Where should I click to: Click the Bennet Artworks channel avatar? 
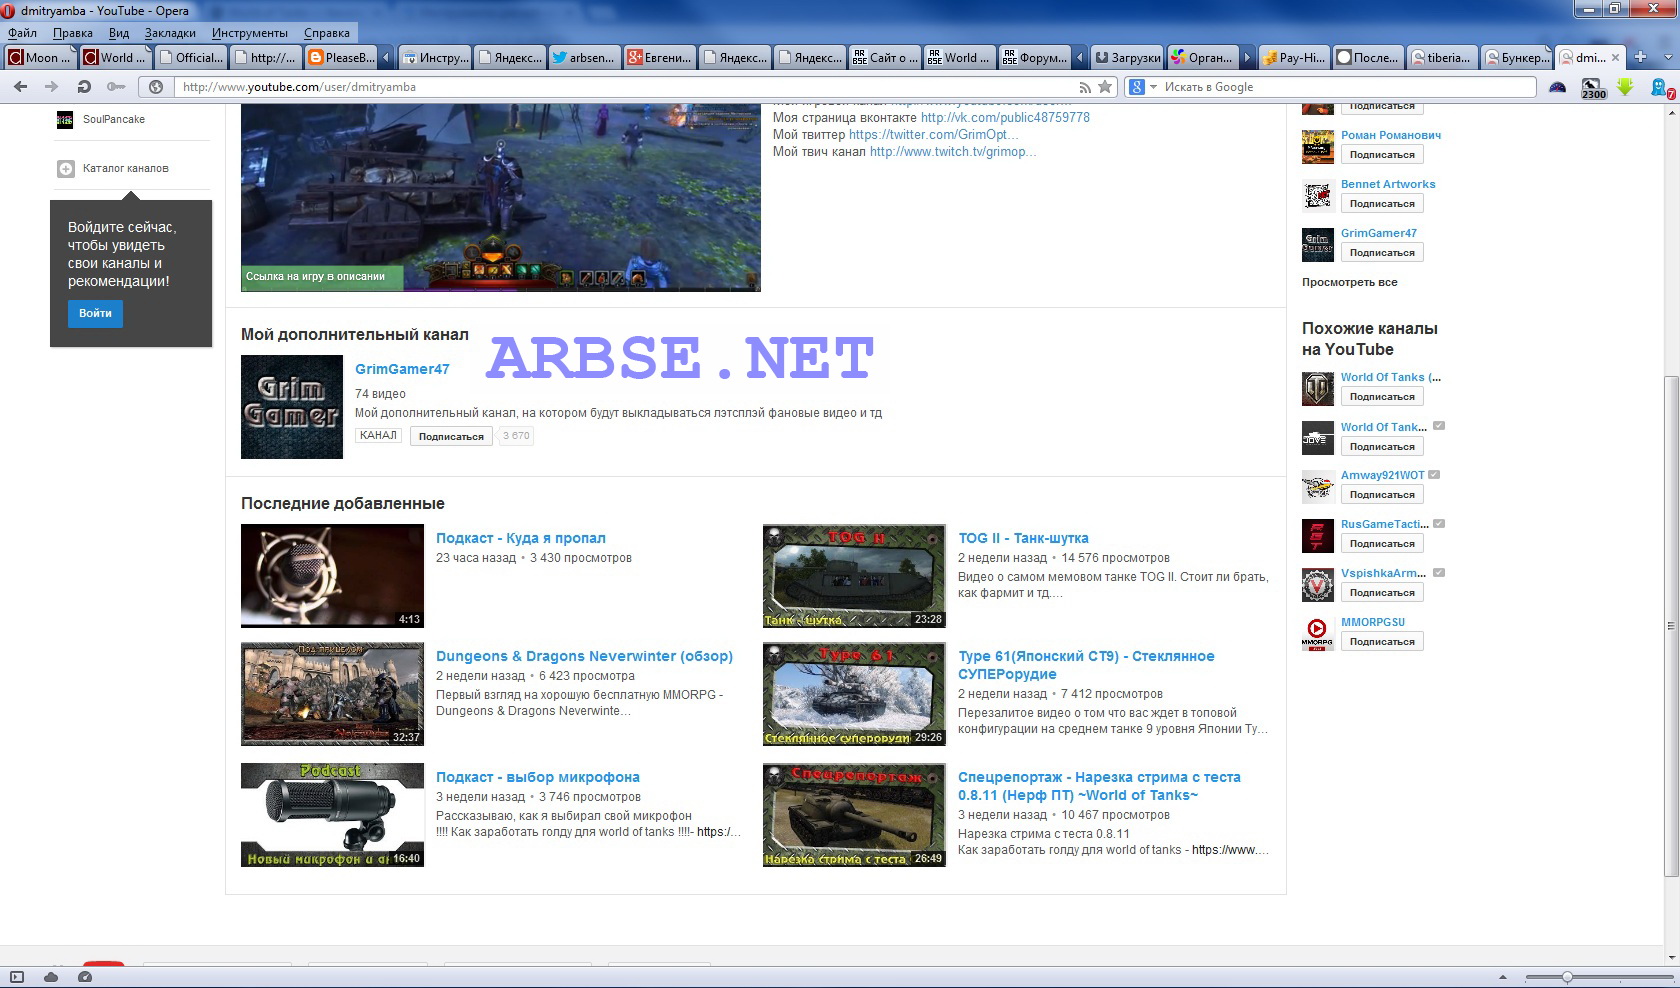1318,195
